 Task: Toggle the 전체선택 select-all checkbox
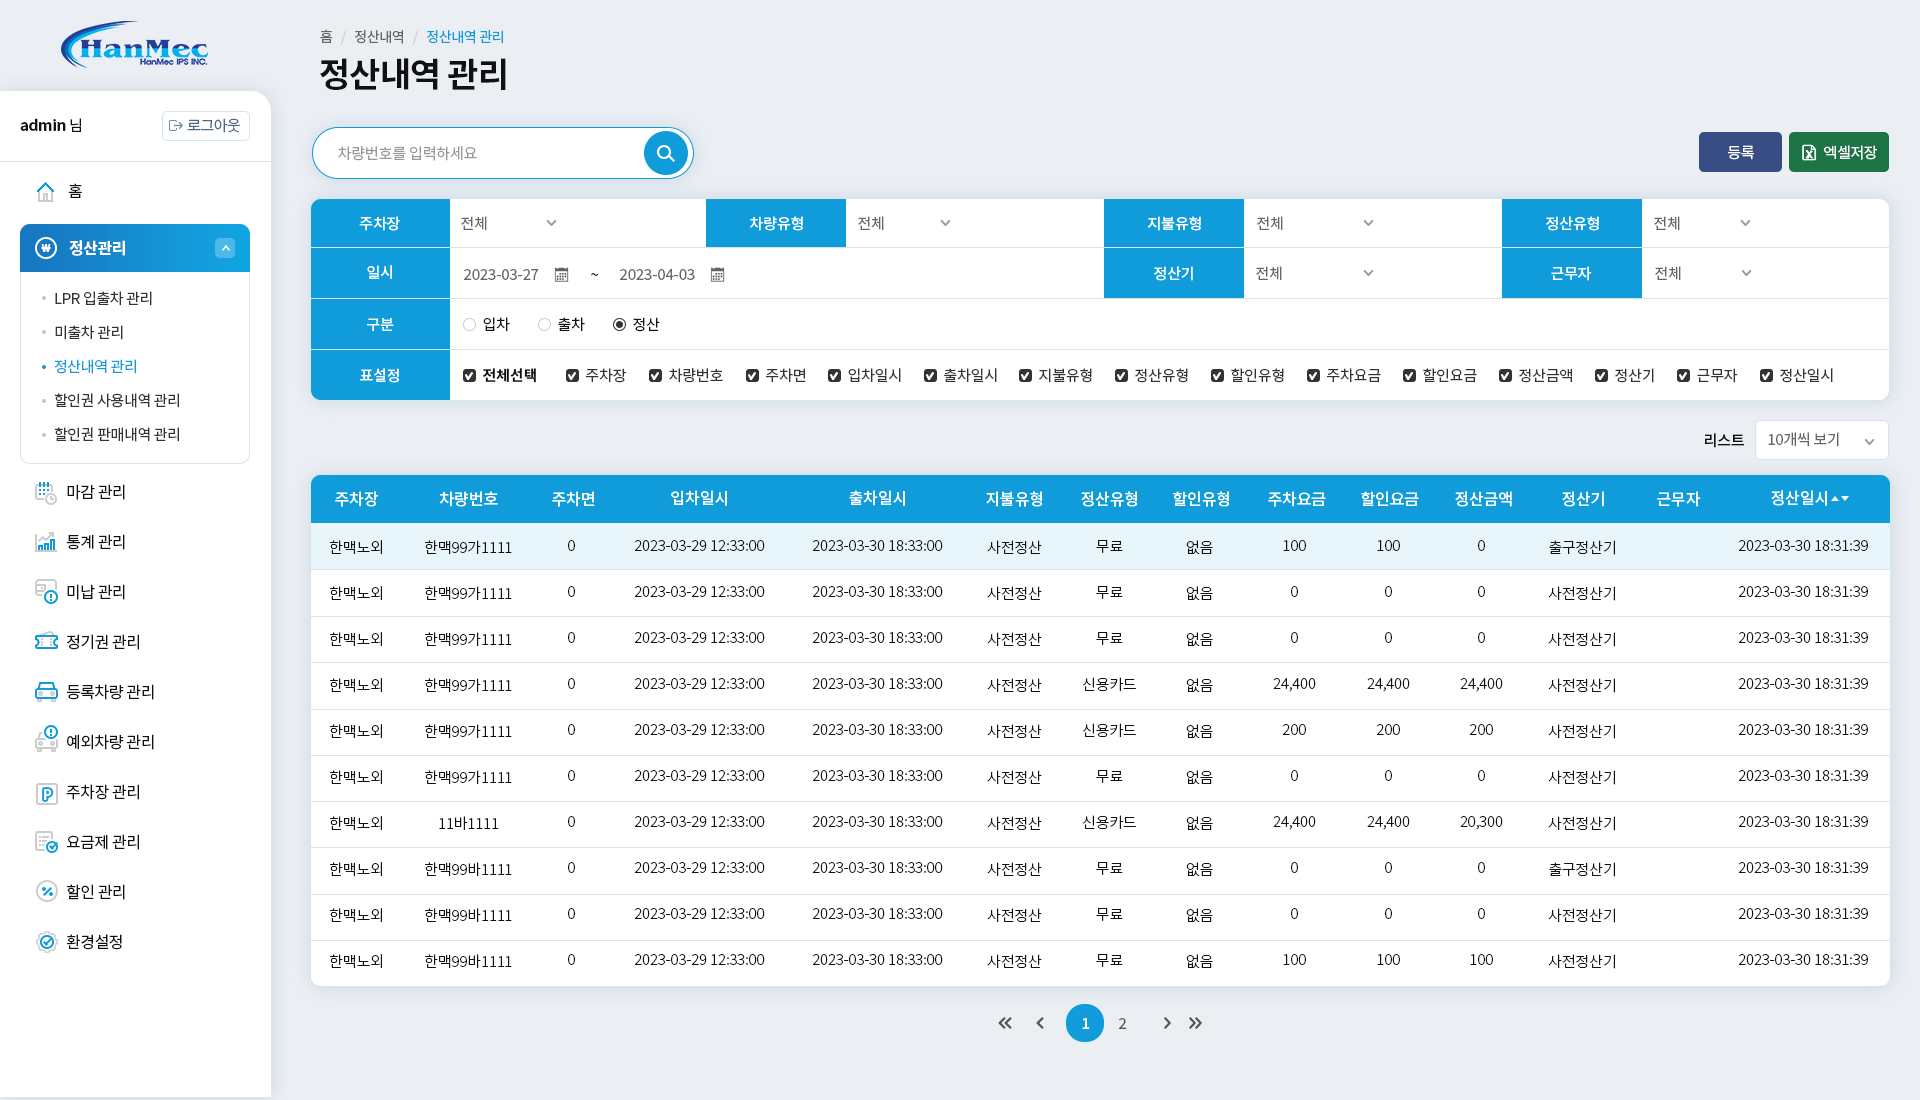(x=469, y=375)
